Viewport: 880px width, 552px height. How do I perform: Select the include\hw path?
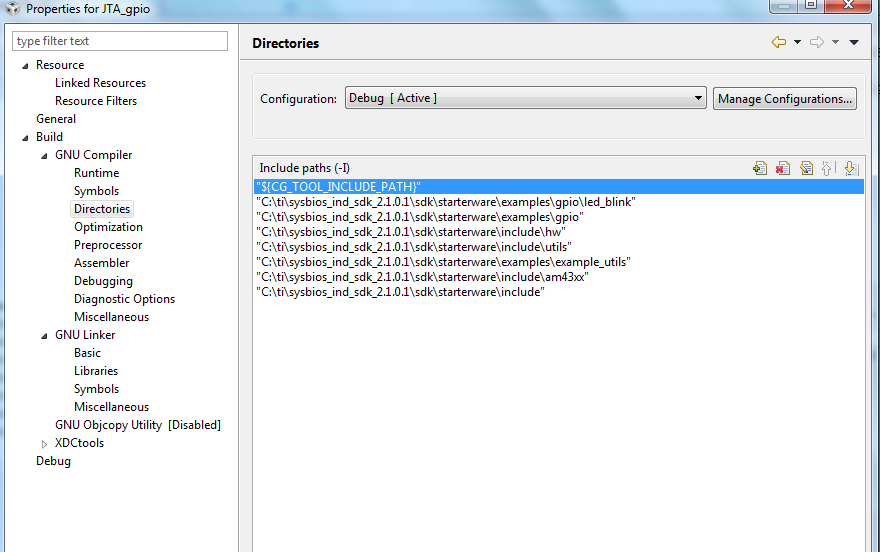point(411,232)
